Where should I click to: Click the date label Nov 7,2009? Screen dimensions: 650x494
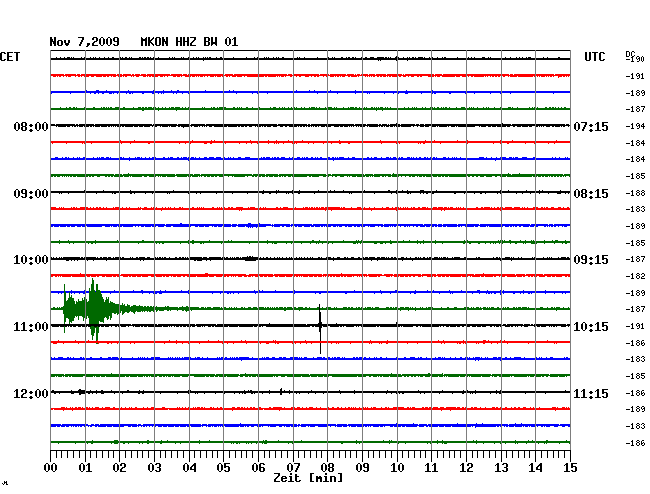(x=85, y=42)
